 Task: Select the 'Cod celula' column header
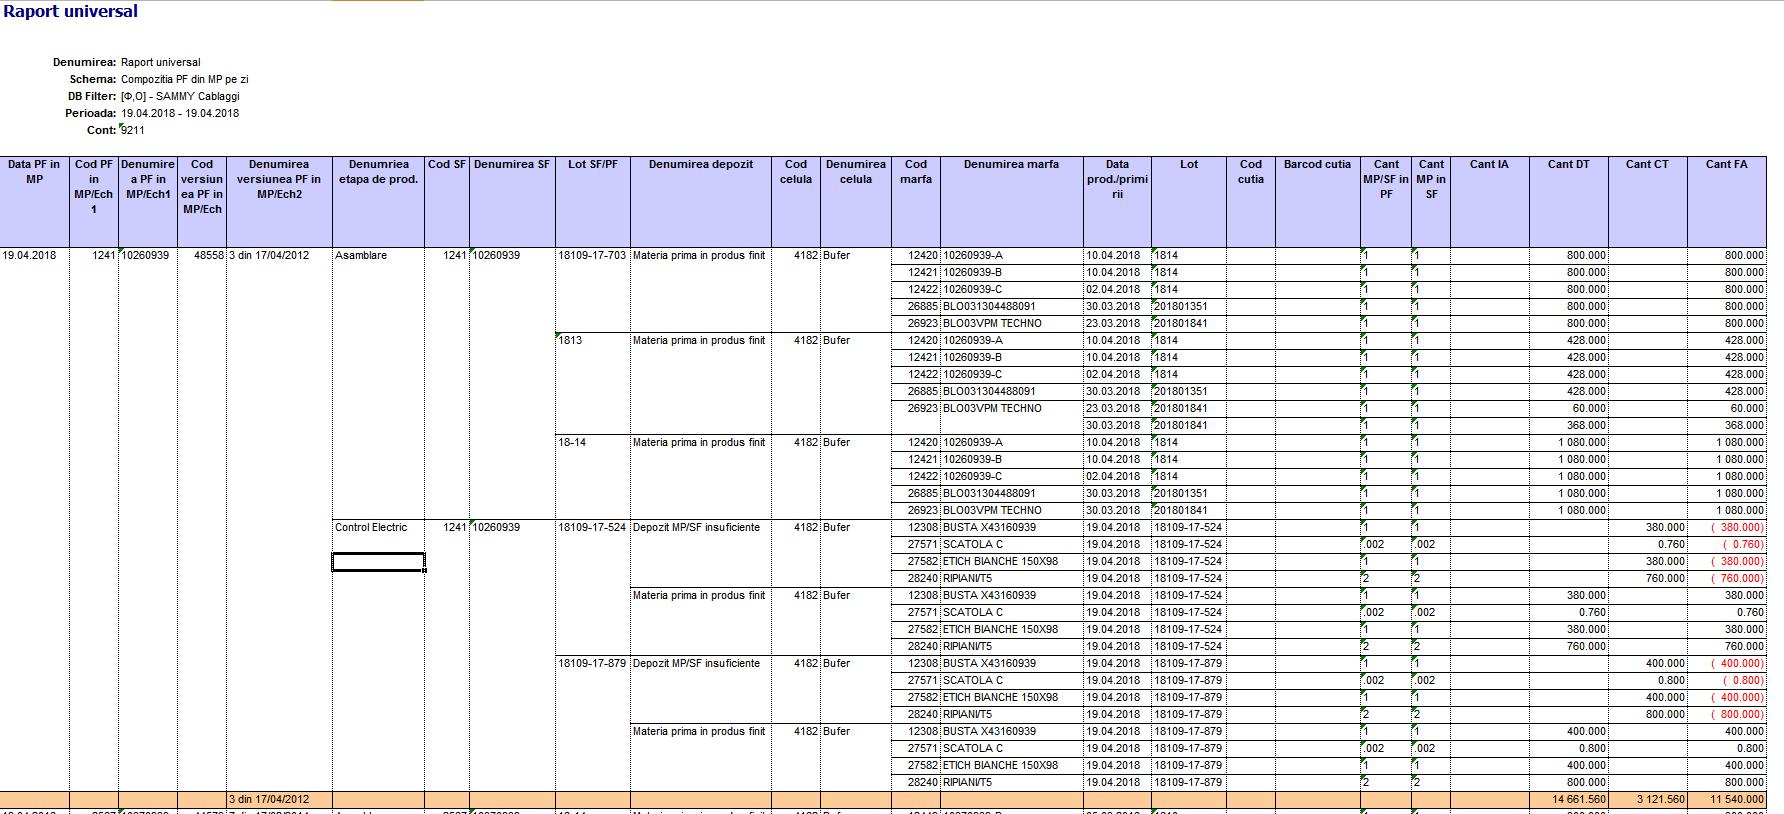(x=796, y=201)
